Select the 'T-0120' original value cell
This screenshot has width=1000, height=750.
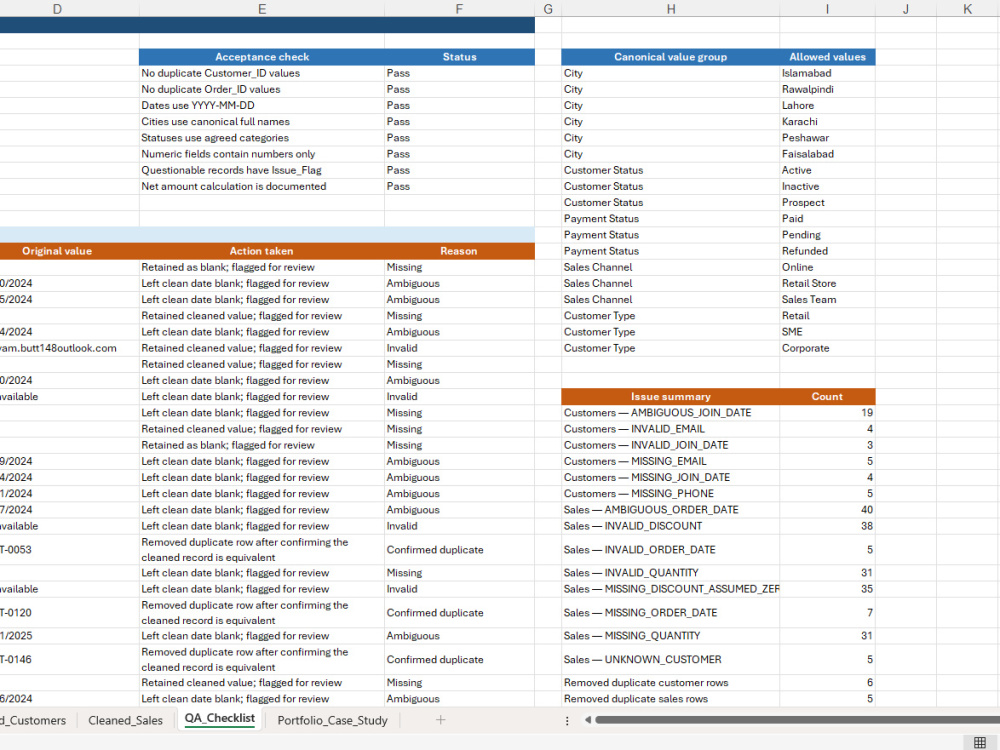point(70,613)
